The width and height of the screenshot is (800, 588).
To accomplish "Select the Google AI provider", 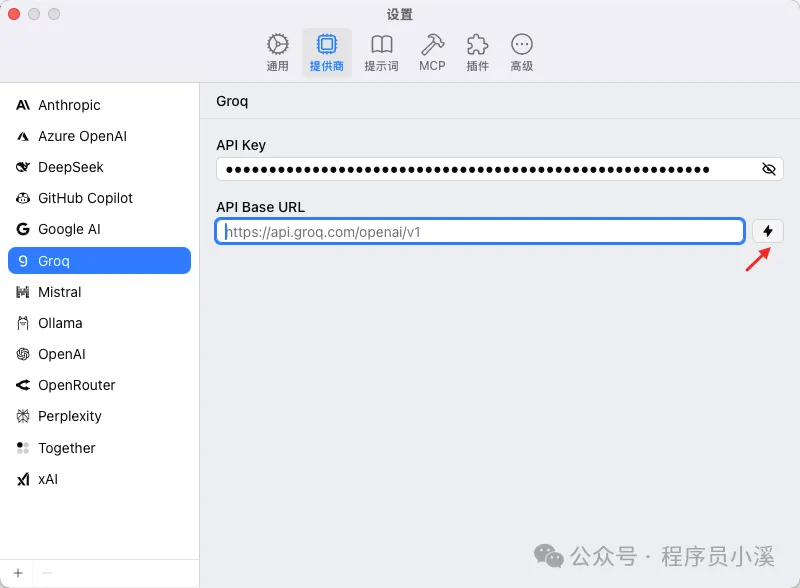I will [x=99, y=229].
